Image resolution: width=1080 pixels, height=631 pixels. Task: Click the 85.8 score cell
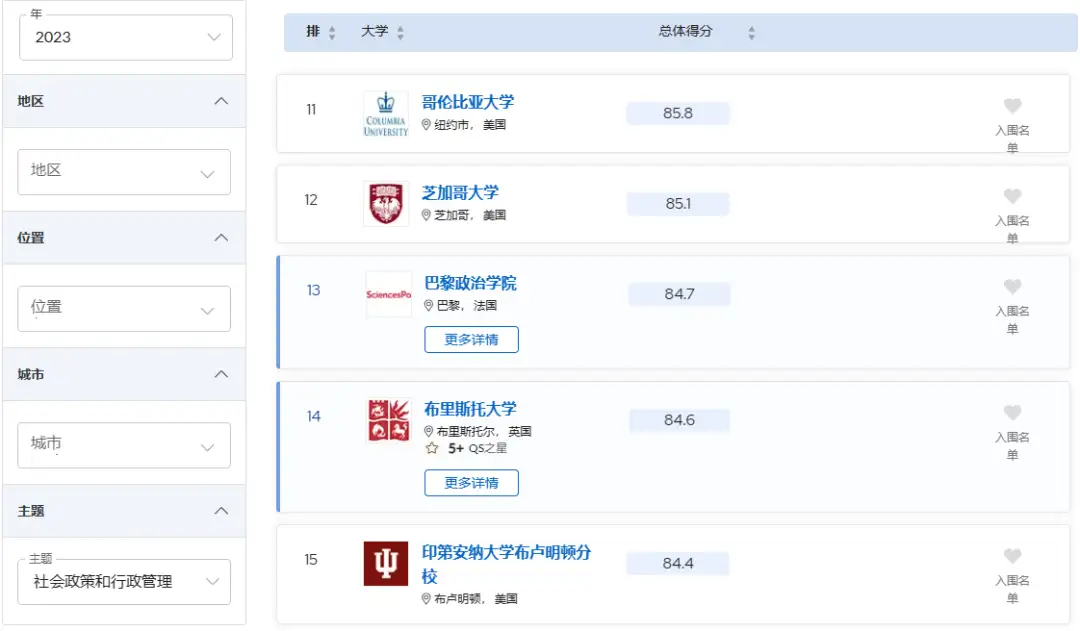click(x=678, y=113)
